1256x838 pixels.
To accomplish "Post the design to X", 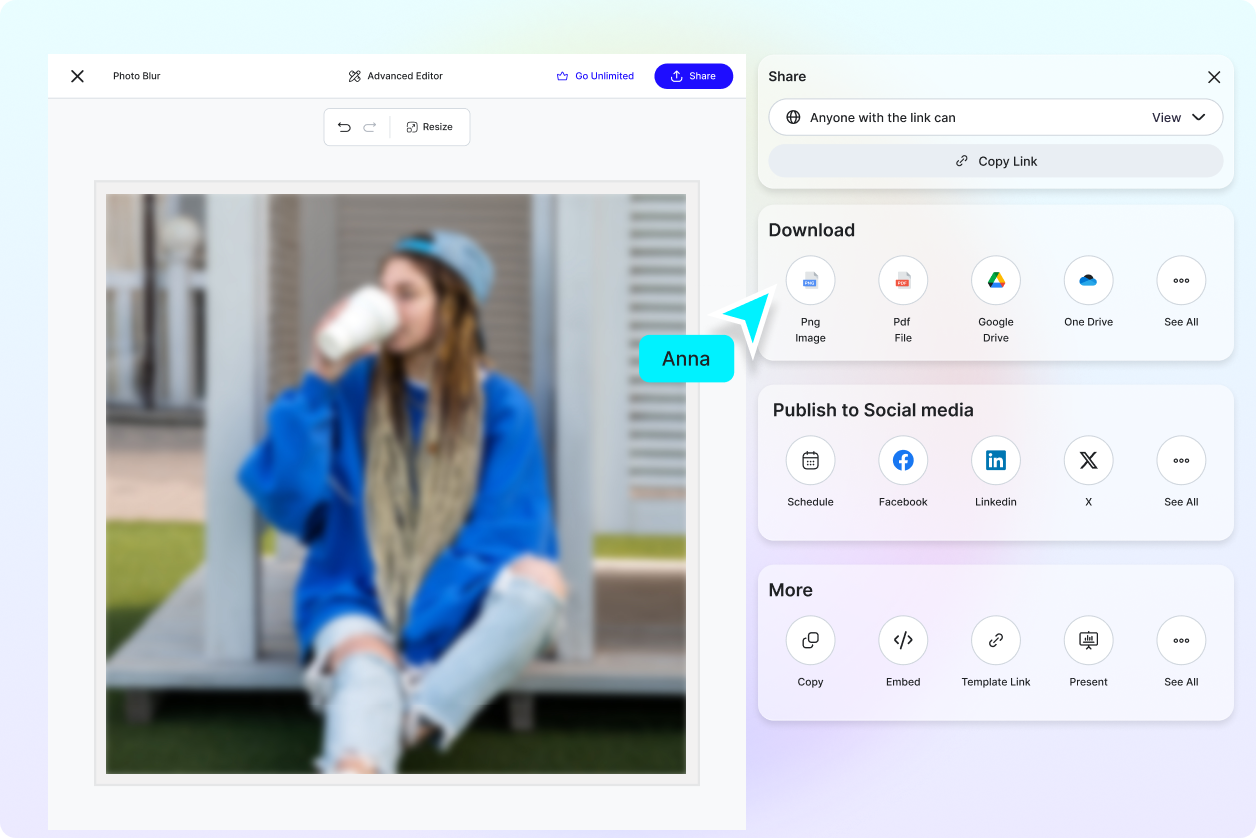I will coord(1088,460).
